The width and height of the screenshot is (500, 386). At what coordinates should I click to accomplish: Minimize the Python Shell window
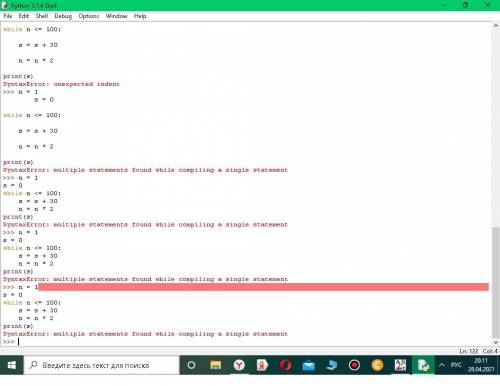click(x=444, y=5)
